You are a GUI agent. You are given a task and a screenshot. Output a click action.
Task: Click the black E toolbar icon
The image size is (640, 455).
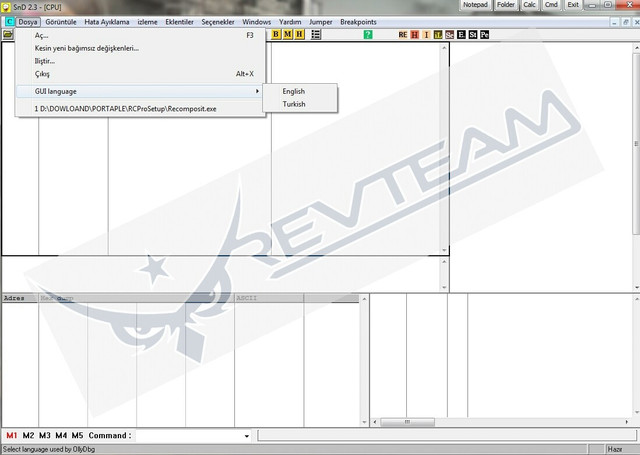(x=461, y=35)
